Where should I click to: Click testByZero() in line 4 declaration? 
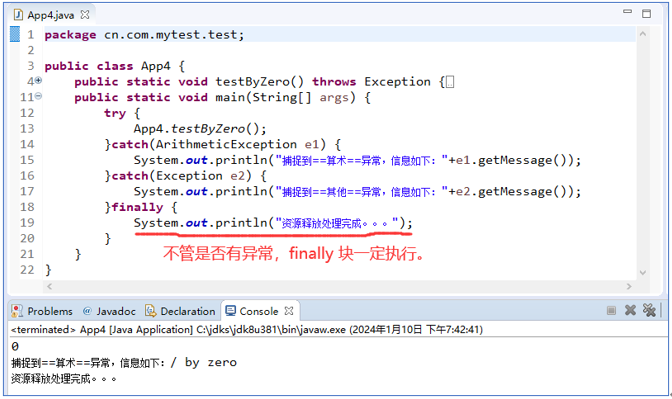click(260, 81)
